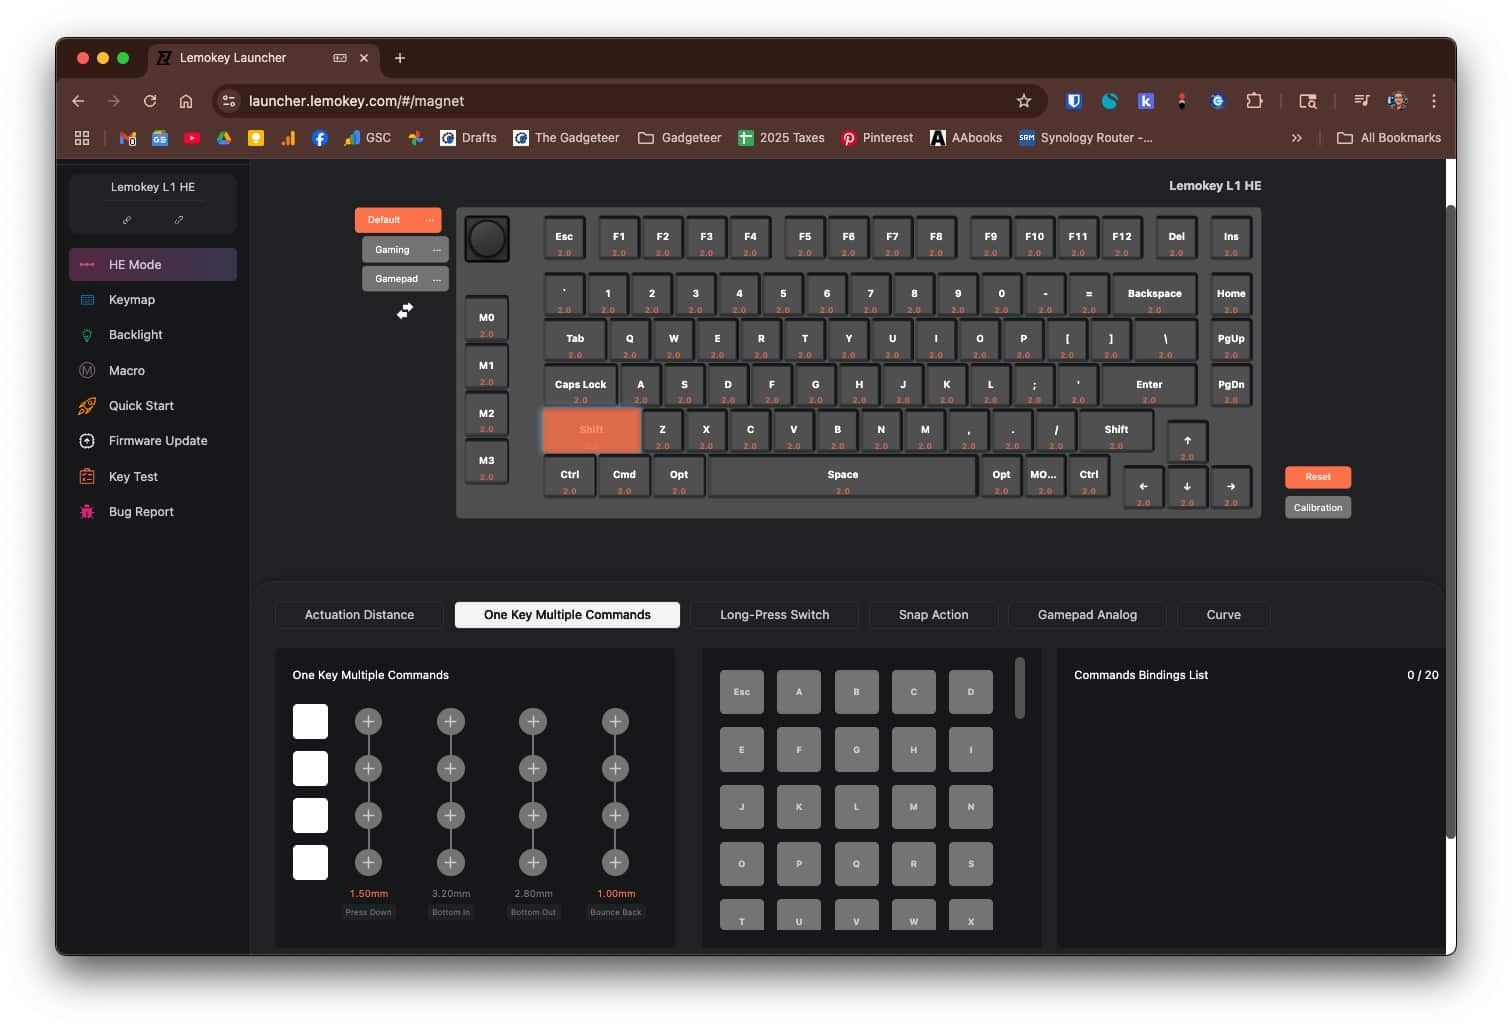The image size is (1512, 1029).
Task: Click the orange Reset button
Action: [x=1318, y=477]
